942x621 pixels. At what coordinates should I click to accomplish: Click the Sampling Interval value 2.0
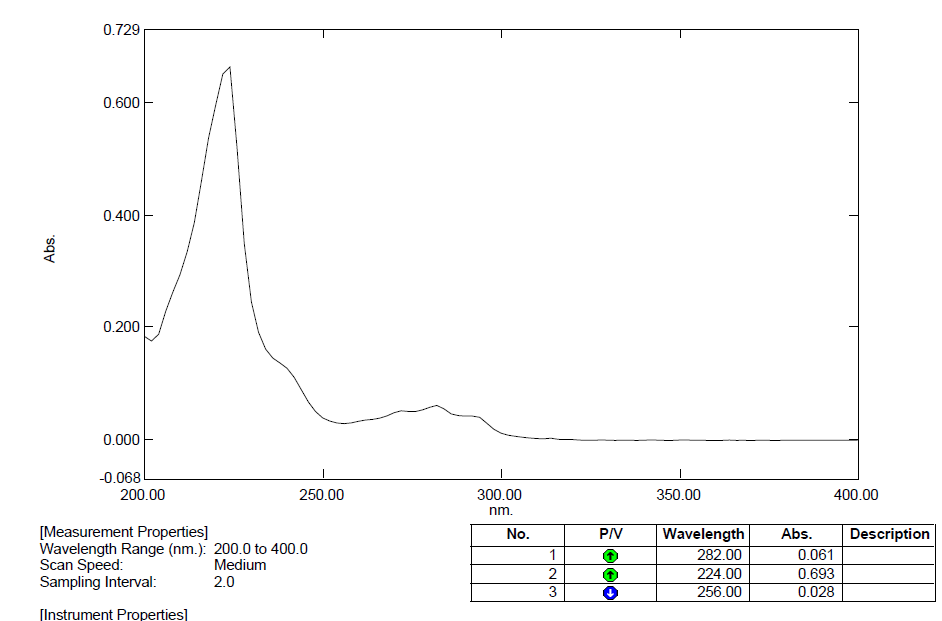click(x=224, y=582)
